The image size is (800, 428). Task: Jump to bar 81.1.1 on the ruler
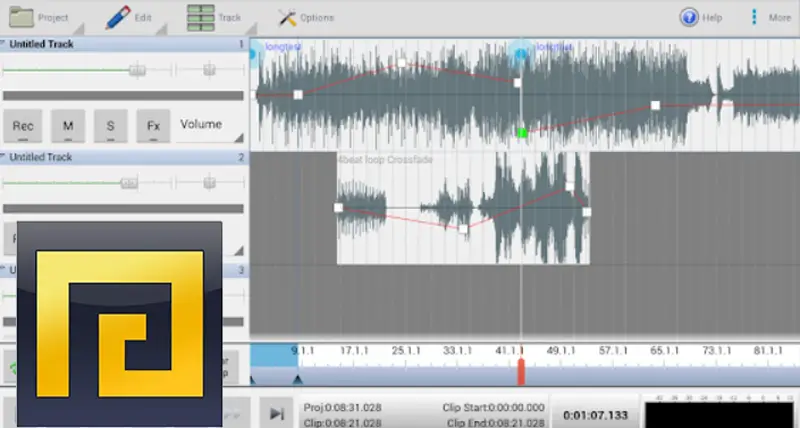point(768,351)
